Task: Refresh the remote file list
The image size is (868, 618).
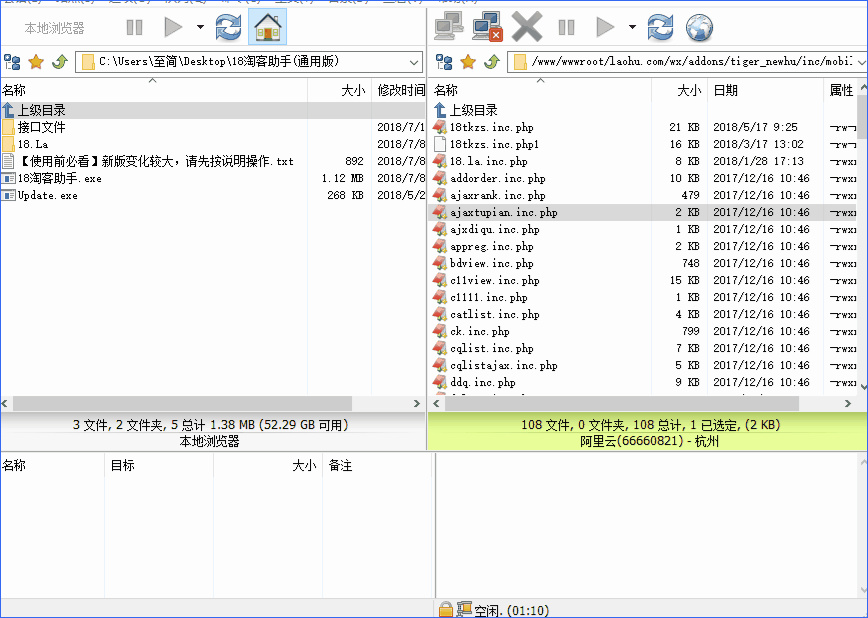Action: point(660,27)
